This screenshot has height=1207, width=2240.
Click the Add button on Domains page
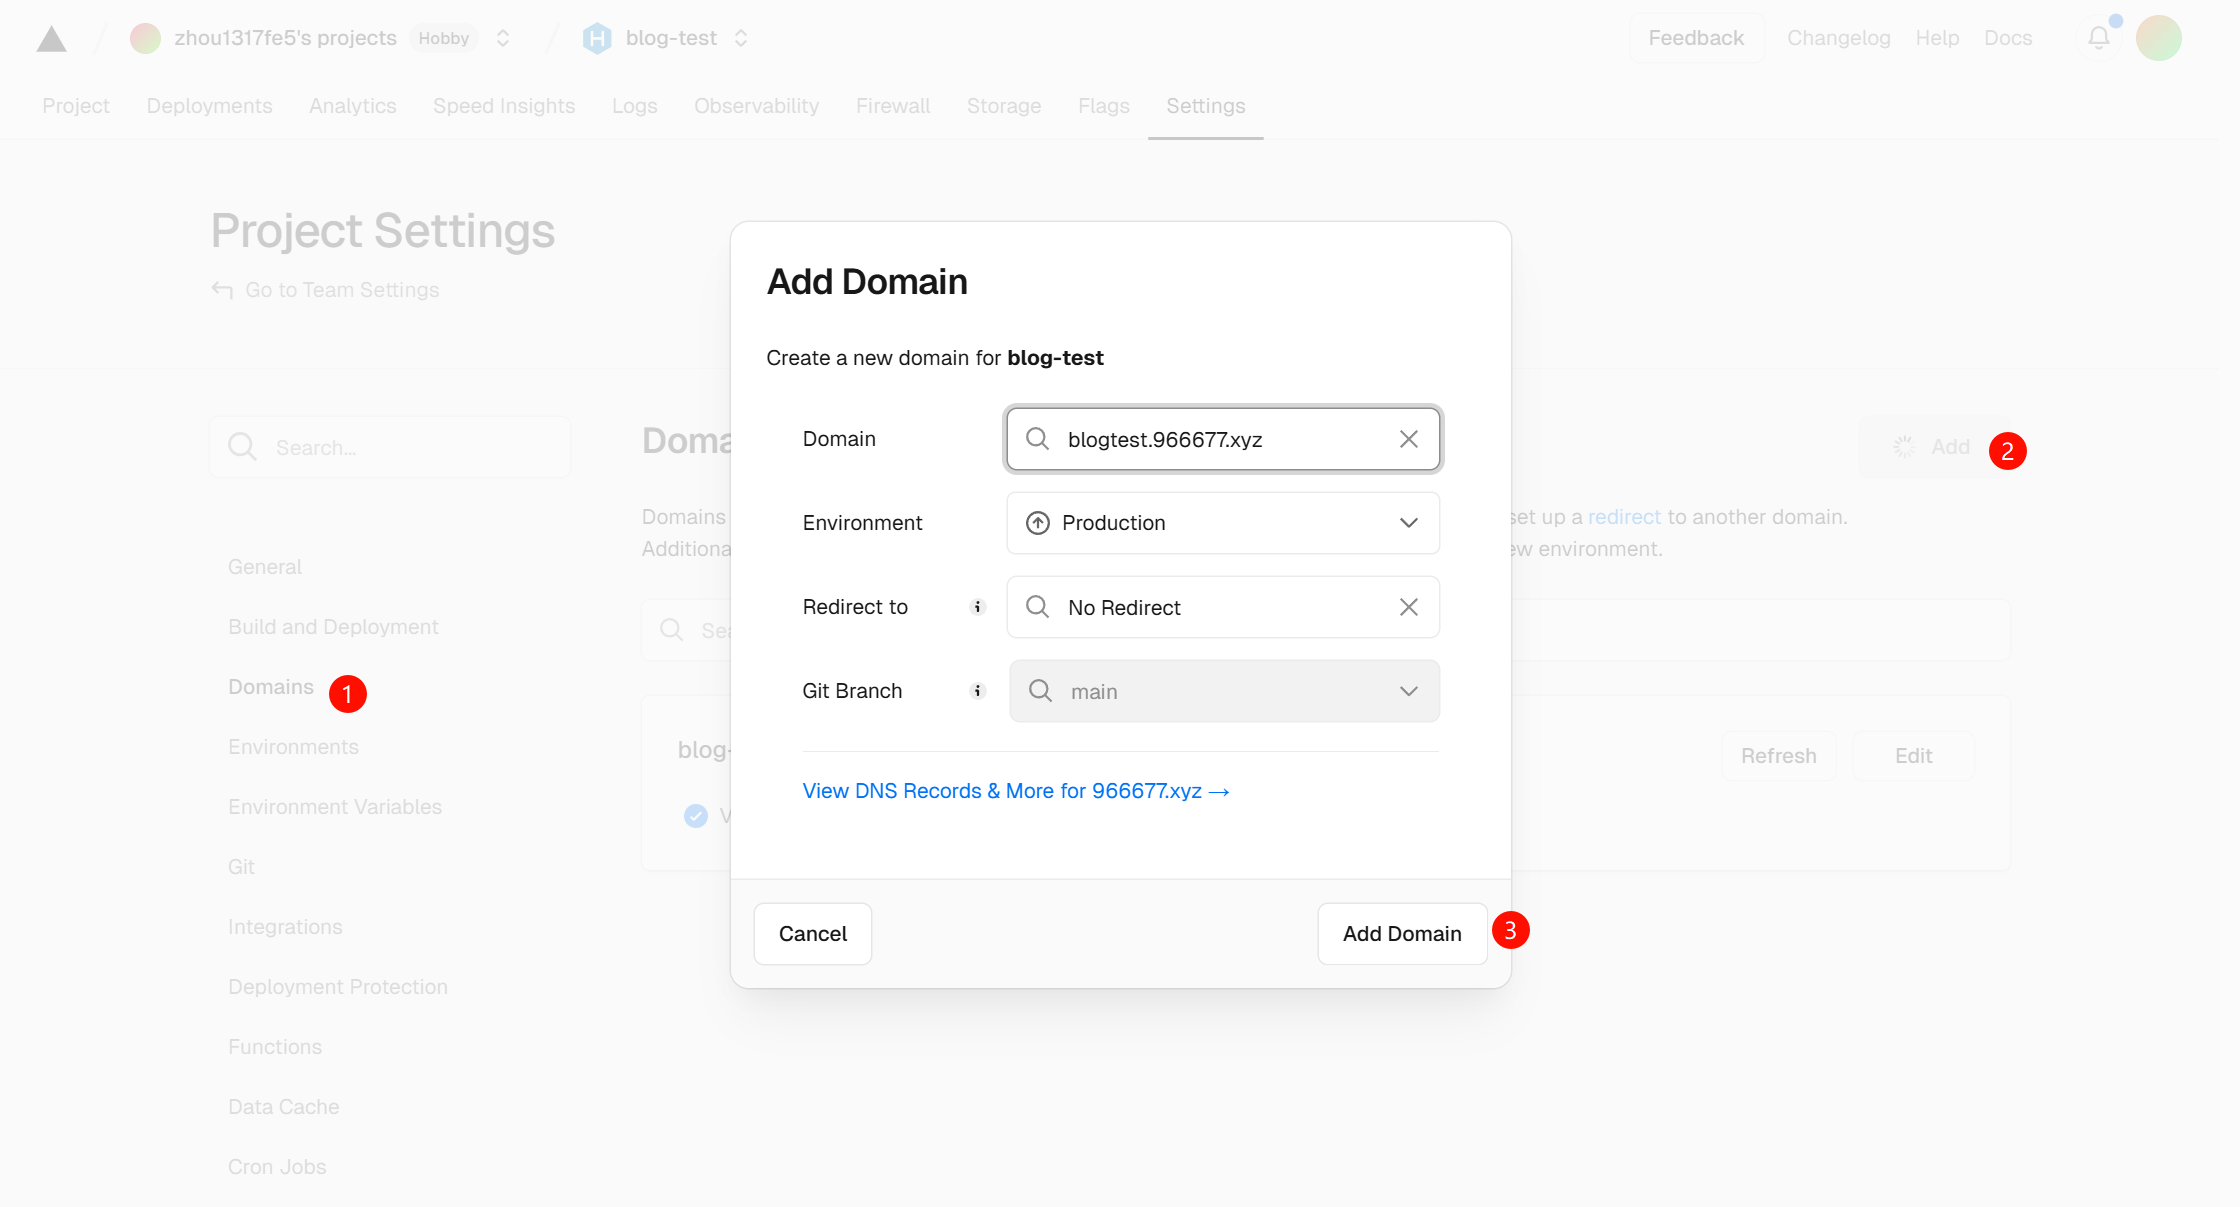point(1932,447)
